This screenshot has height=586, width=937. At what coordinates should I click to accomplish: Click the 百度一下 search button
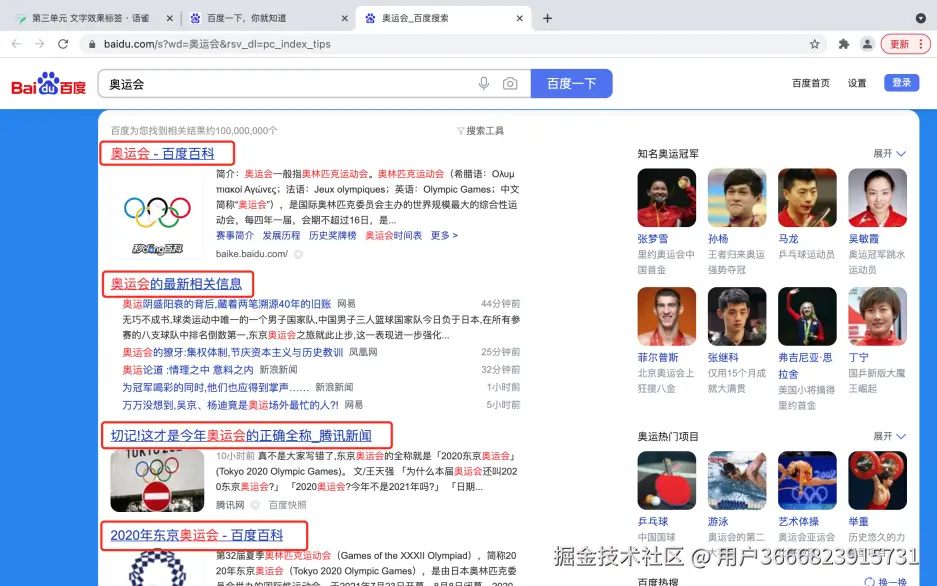coord(571,84)
